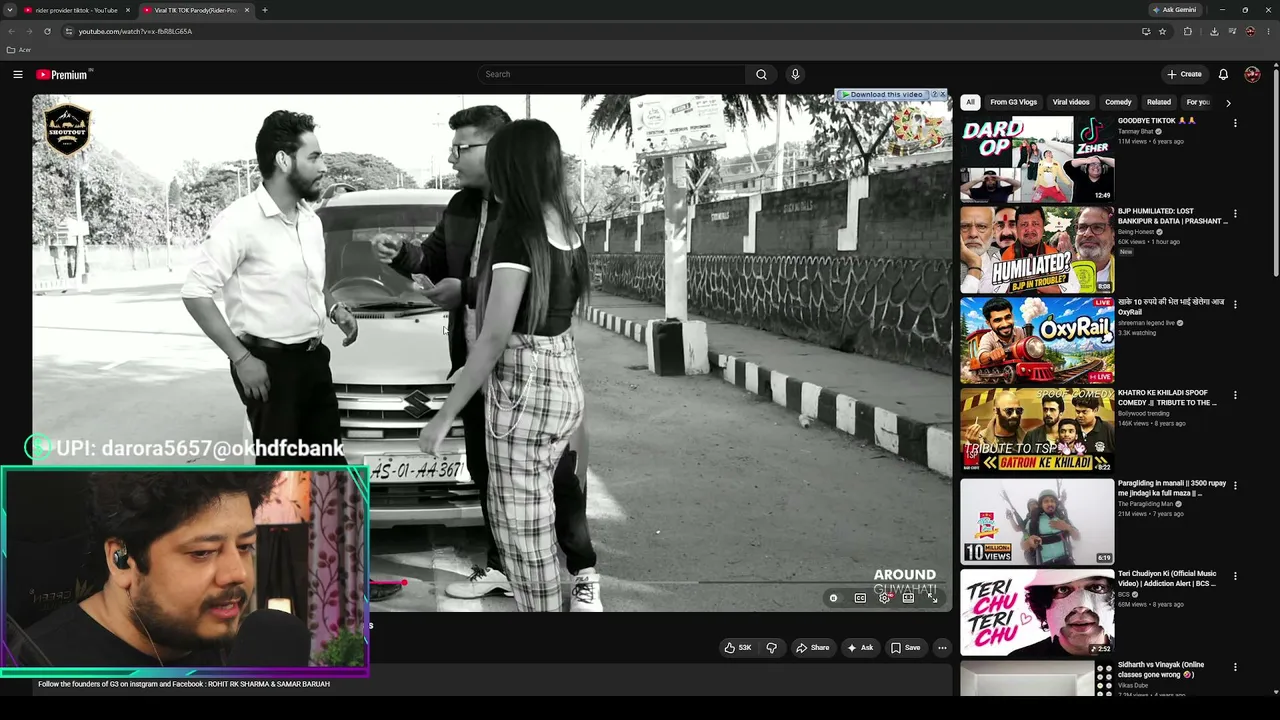This screenshot has height=720, width=1280.
Task: Share this video
Action: [812, 648]
